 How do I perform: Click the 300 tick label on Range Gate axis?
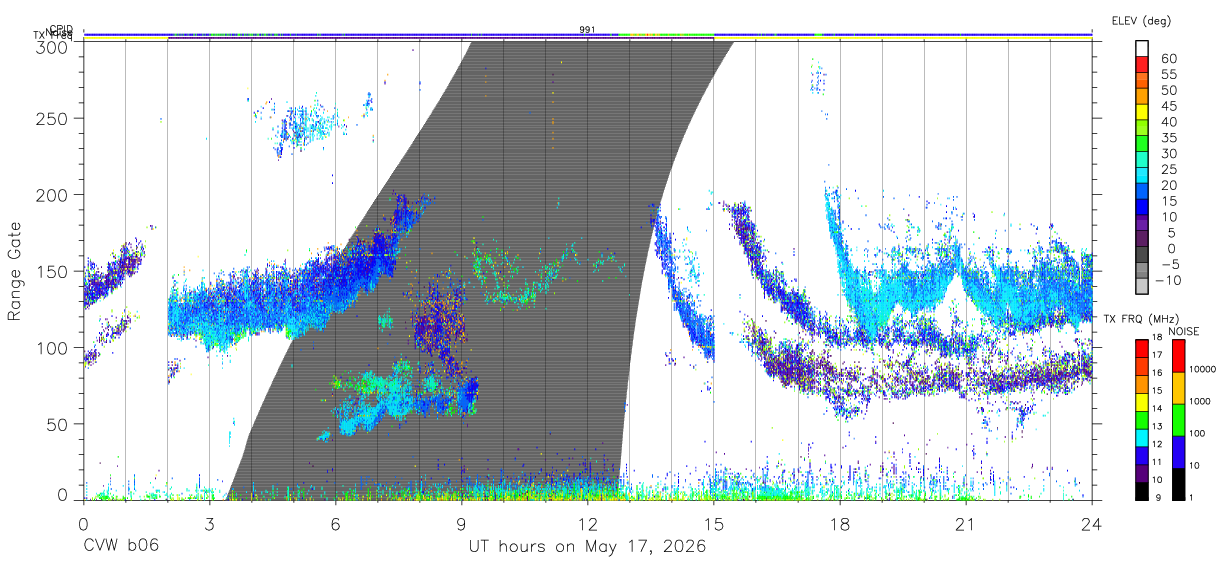point(52,46)
